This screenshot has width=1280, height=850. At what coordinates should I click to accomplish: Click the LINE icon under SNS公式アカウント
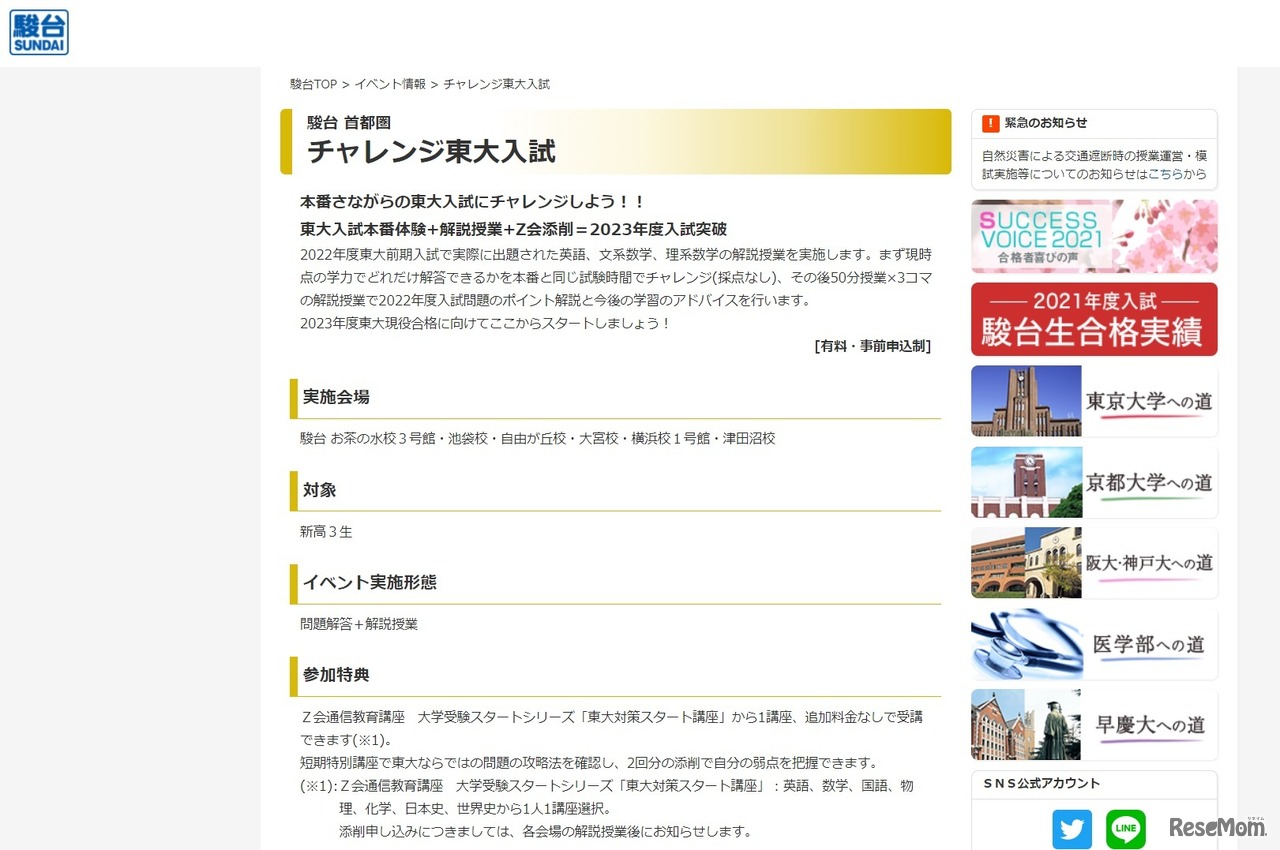coord(1125,829)
